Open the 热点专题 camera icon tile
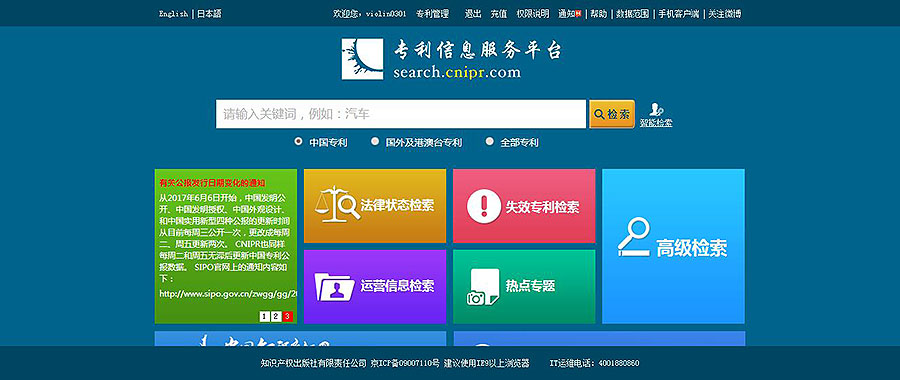 click(x=524, y=286)
